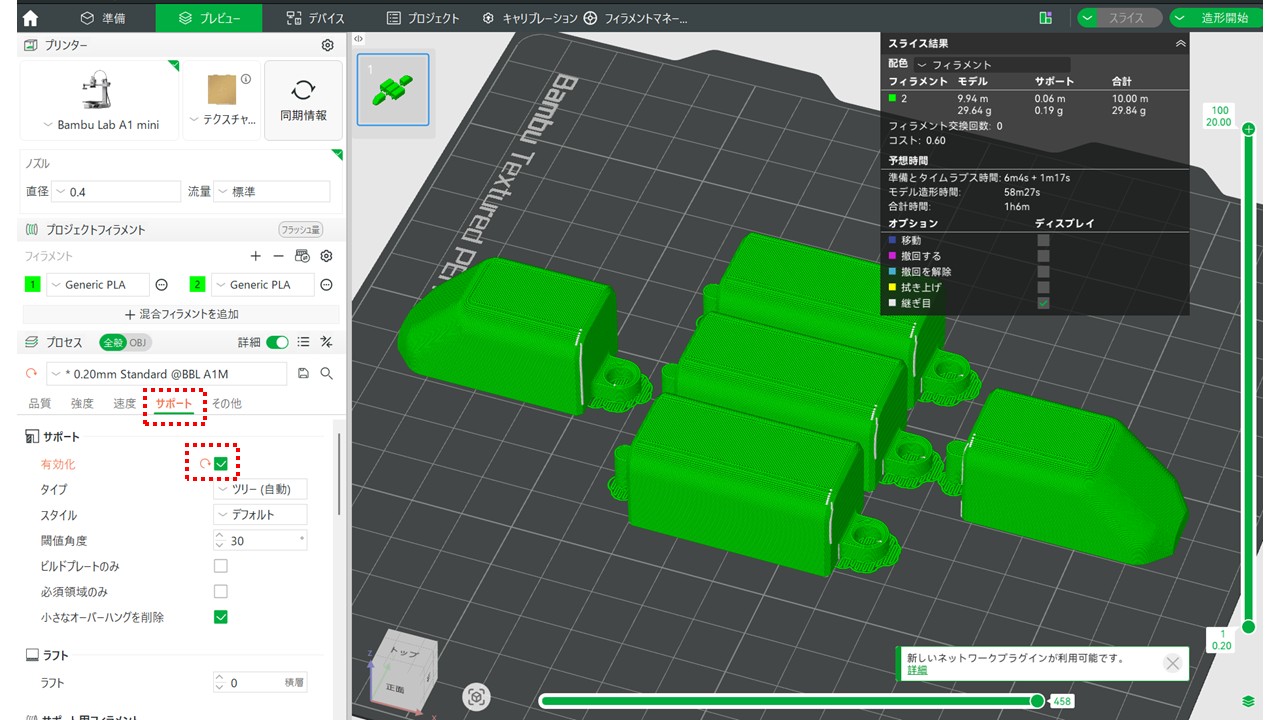The width and height of the screenshot is (1280, 720).
Task: Click the 同期情報 button
Action: click(x=303, y=100)
